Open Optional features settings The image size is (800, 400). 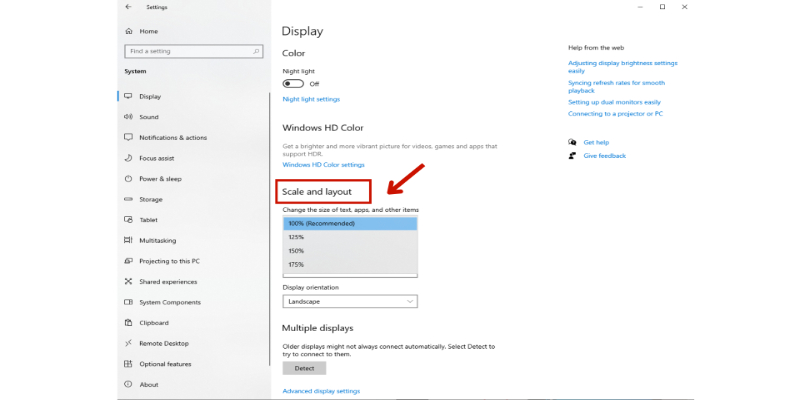[x=165, y=364]
